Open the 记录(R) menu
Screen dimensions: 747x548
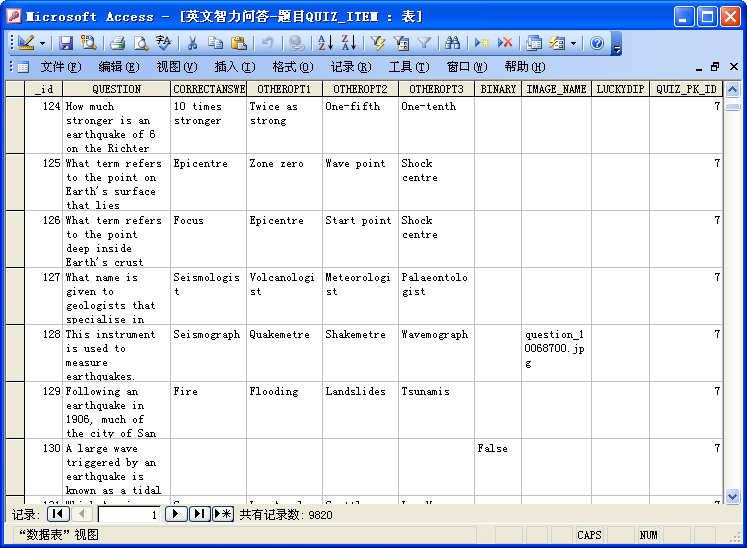[351, 67]
